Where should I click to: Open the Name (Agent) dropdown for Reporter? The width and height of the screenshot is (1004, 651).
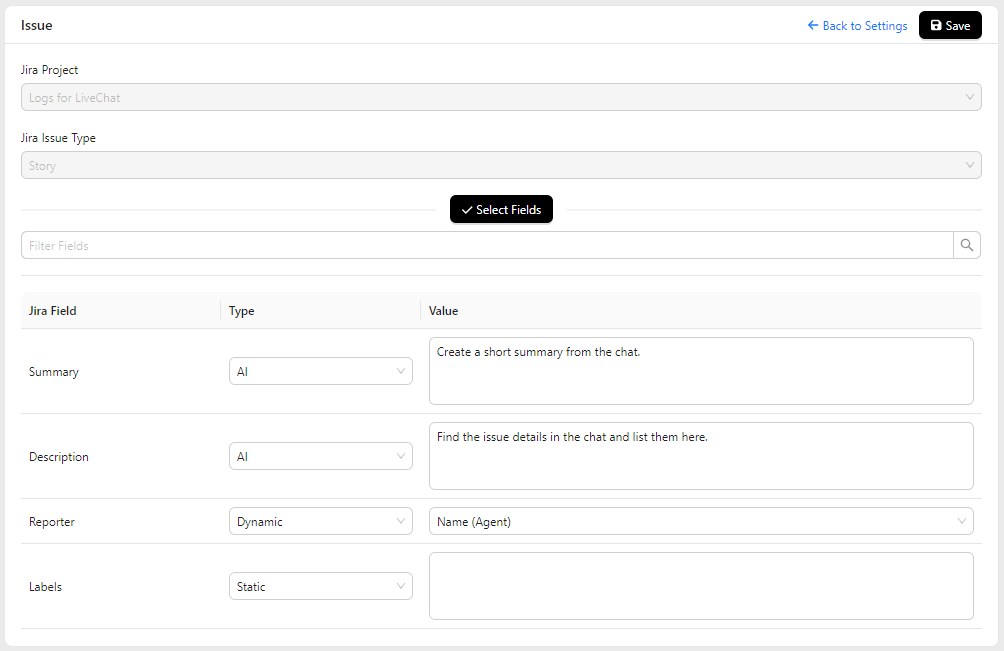click(700, 520)
